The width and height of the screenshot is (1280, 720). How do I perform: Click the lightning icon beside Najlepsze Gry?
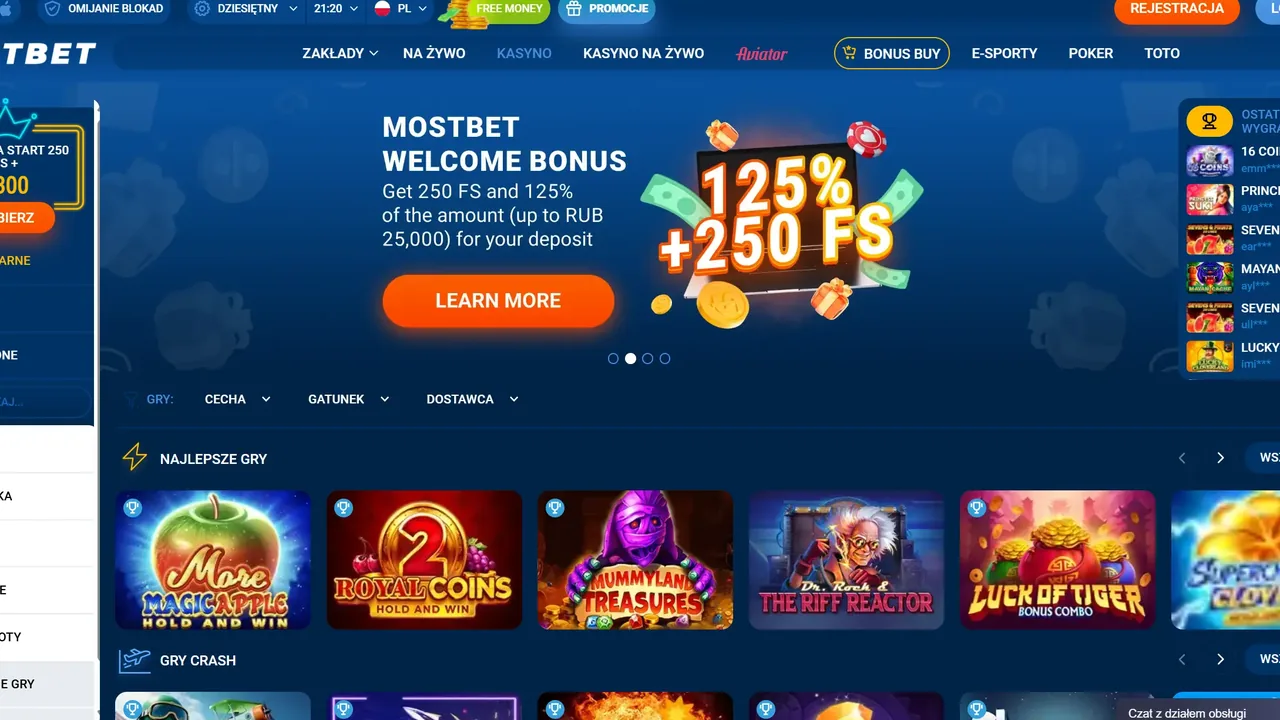134,458
